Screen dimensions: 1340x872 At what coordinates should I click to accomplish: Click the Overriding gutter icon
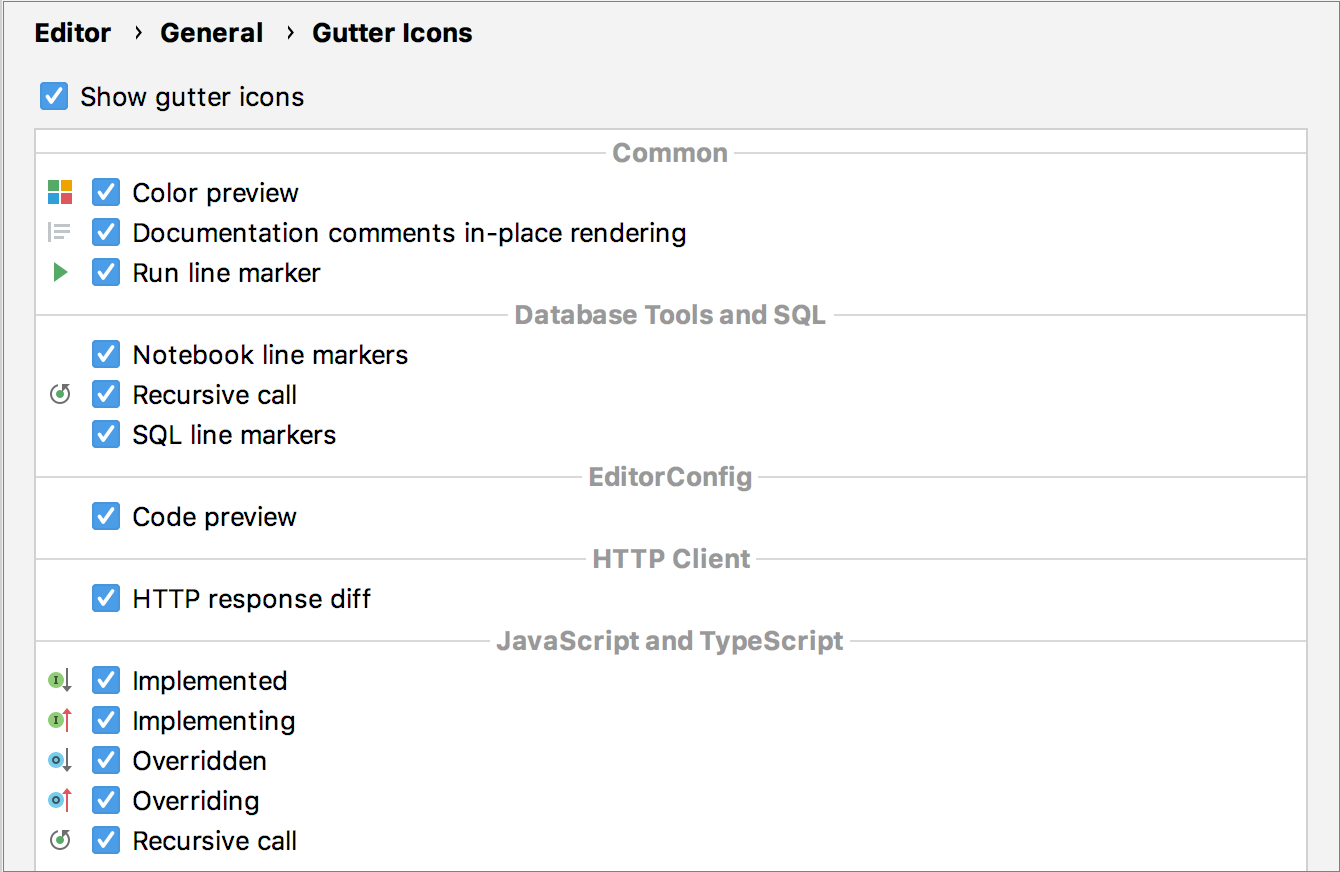click(59, 800)
